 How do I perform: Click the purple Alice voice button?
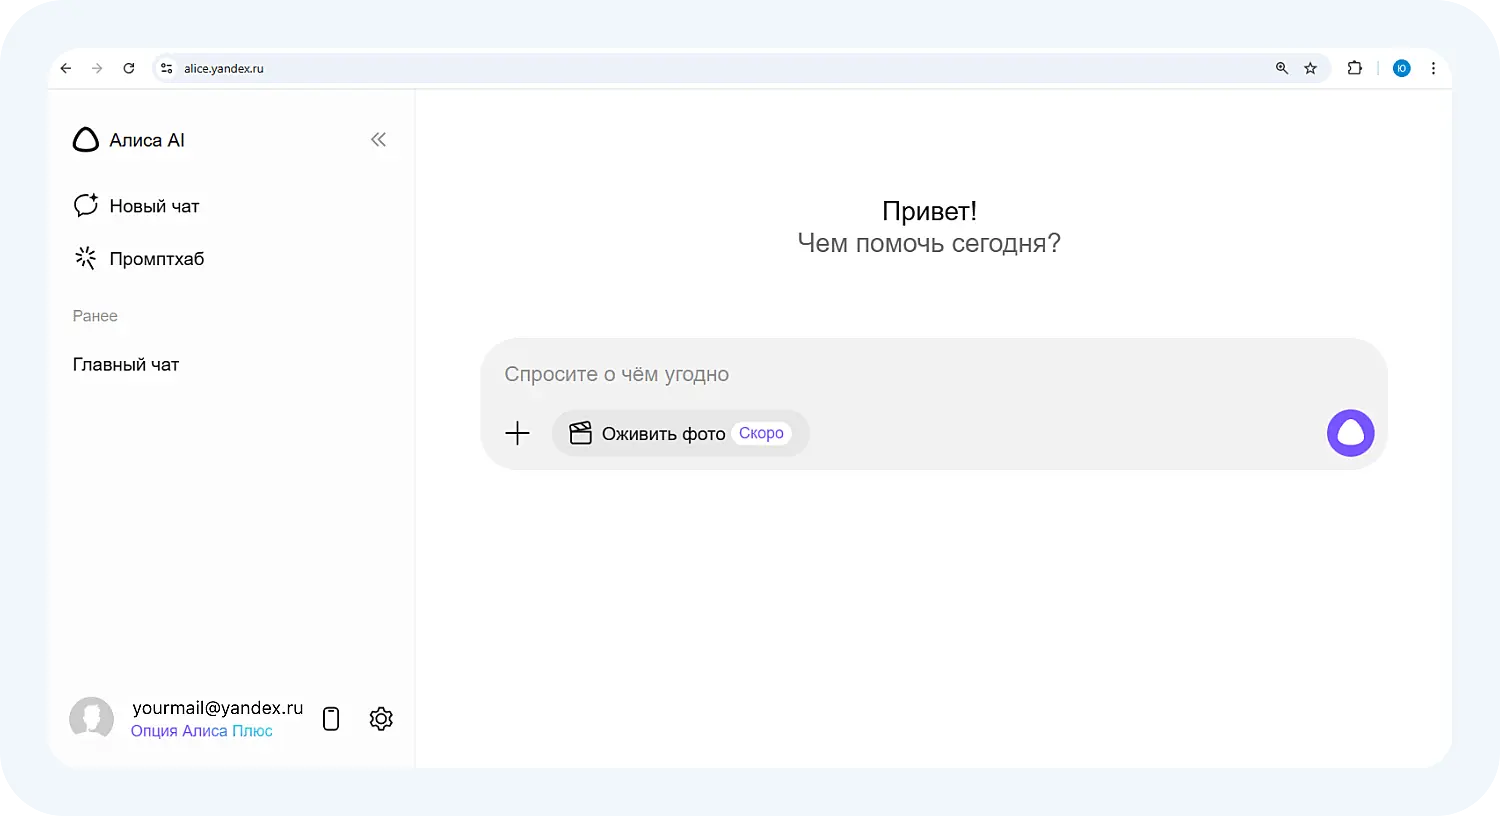(x=1351, y=433)
